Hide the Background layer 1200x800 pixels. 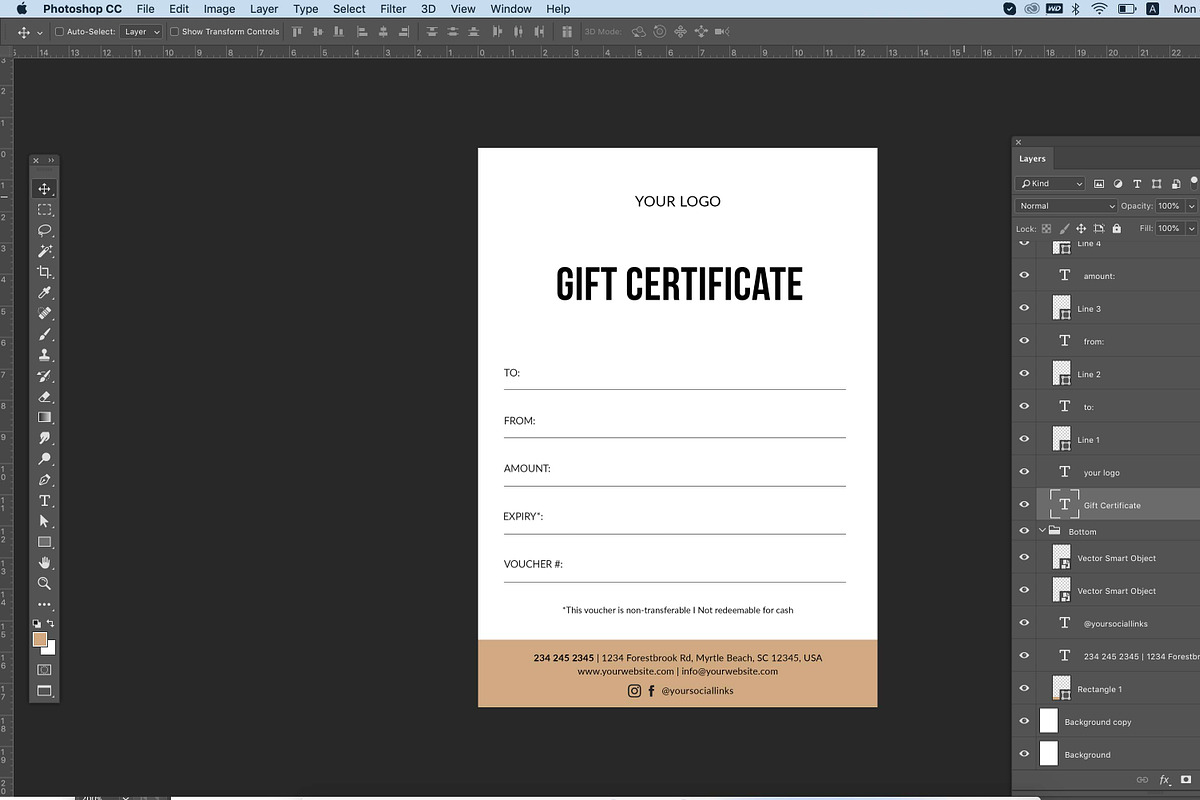pos(1024,754)
